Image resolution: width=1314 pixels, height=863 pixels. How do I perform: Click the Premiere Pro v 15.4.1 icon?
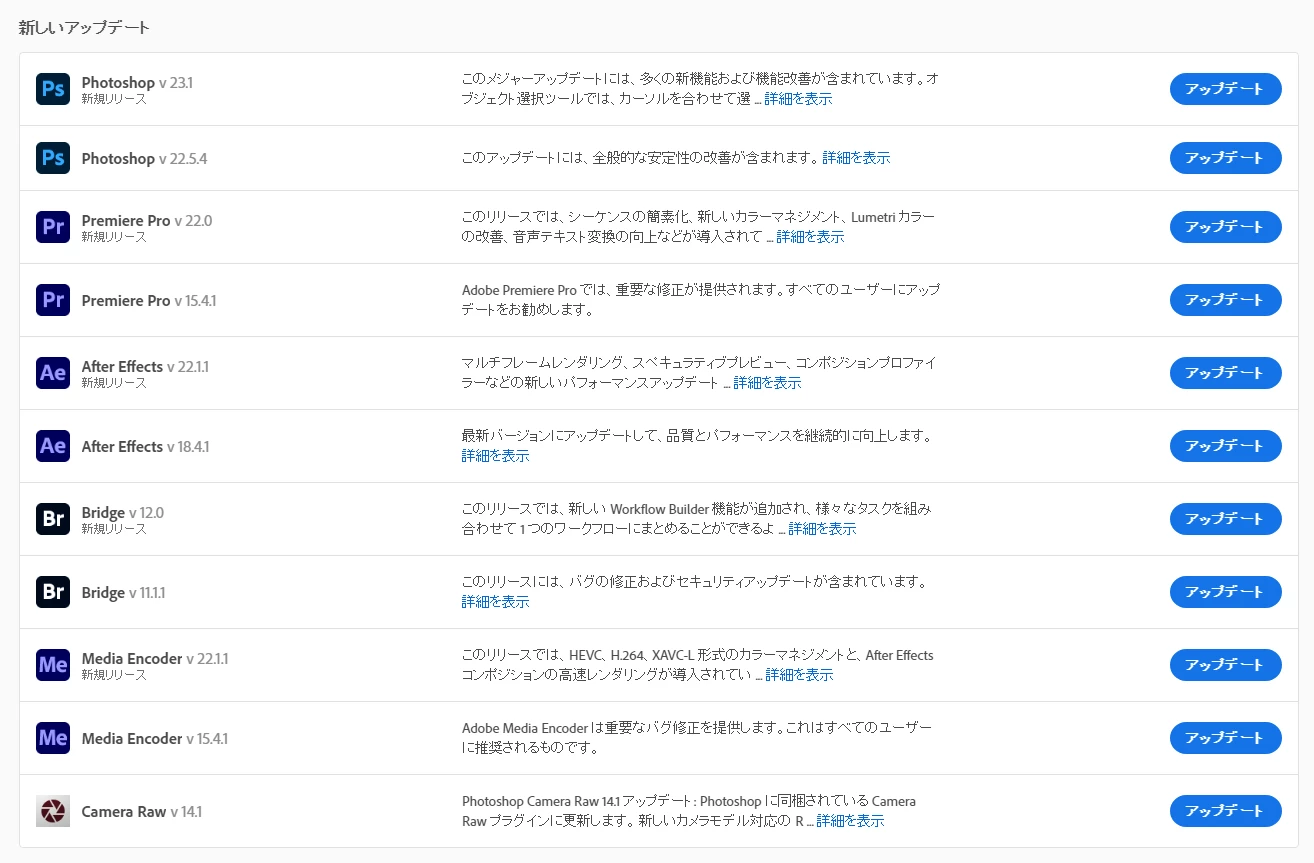53,300
